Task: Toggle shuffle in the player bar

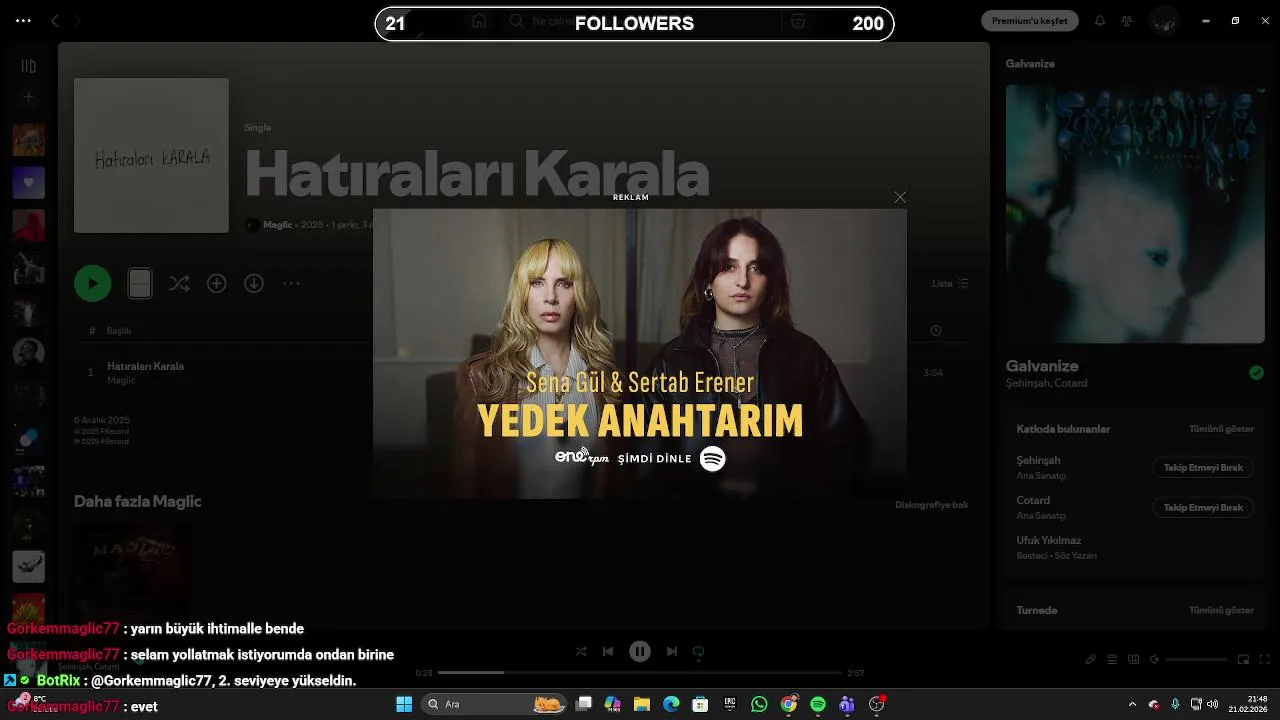Action: tap(581, 651)
